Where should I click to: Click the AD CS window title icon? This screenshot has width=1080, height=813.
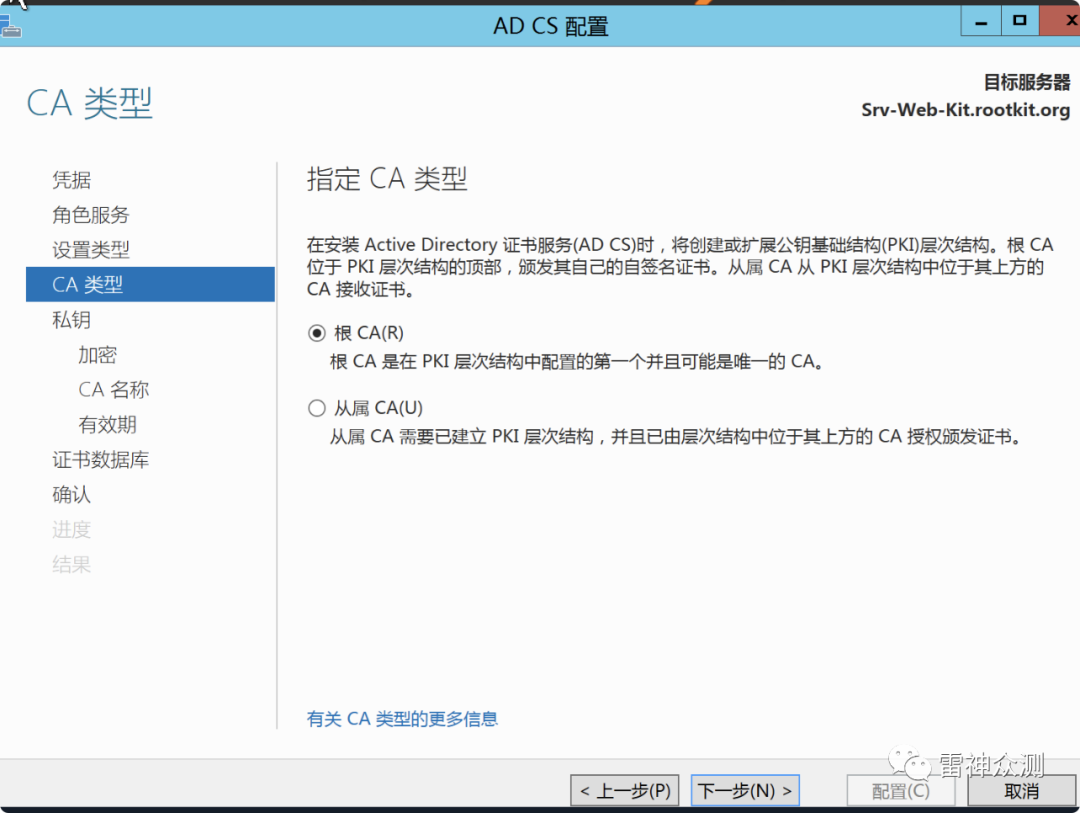click(x=10, y=28)
